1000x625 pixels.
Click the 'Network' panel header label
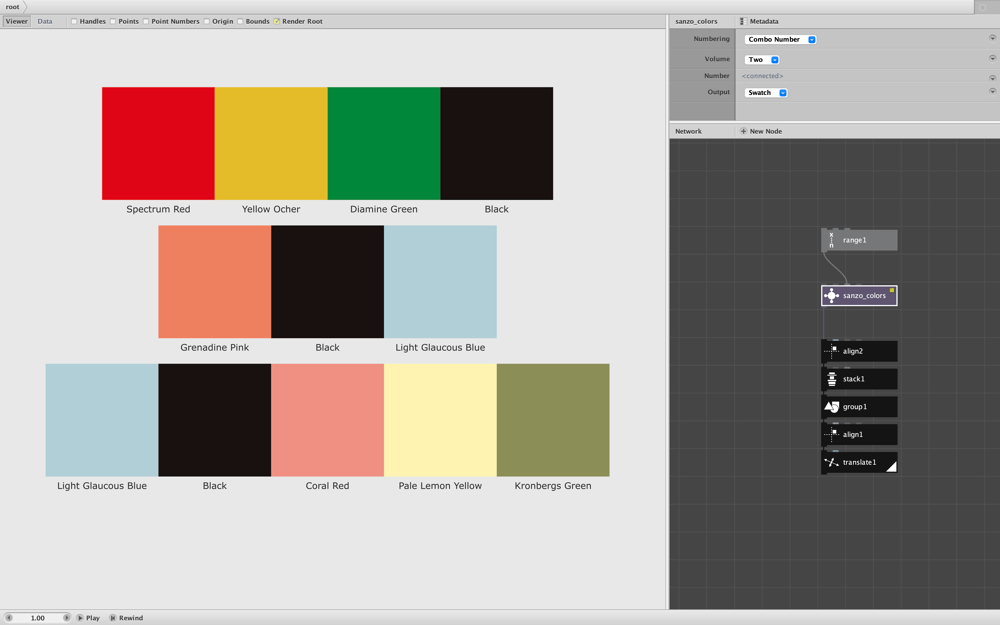pyautogui.click(x=688, y=131)
